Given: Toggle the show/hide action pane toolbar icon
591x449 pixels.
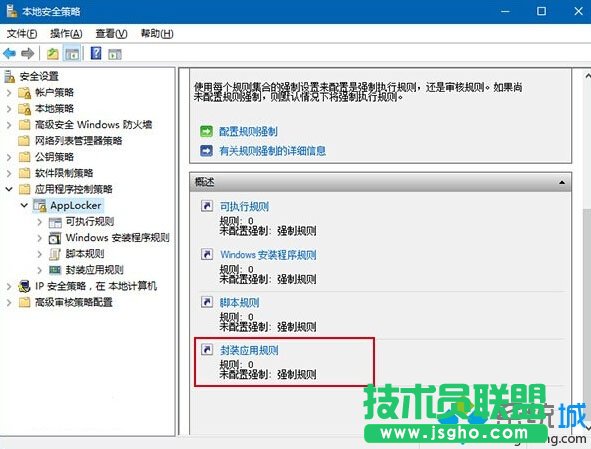Looking at the screenshot, I should point(115,54).
